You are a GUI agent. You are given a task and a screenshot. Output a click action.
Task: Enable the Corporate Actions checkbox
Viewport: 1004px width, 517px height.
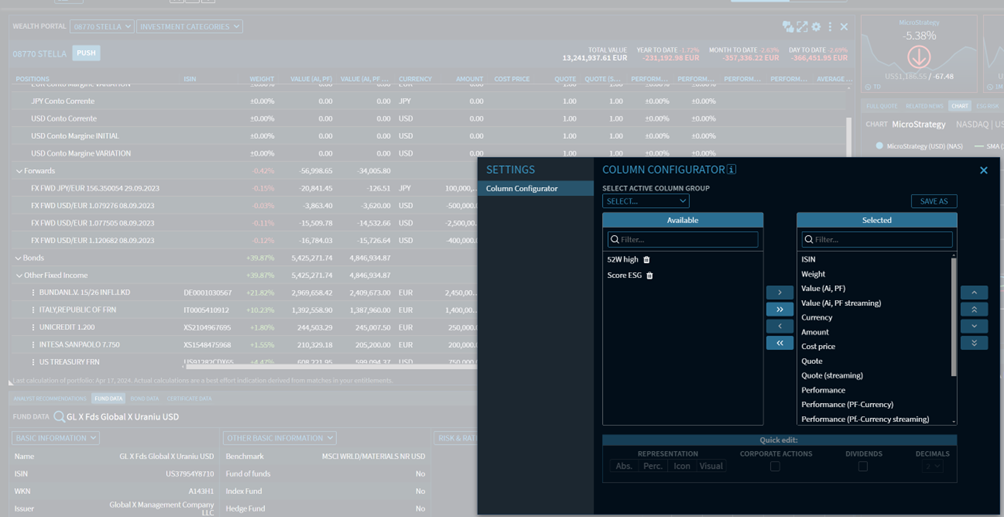click(774, 466)
